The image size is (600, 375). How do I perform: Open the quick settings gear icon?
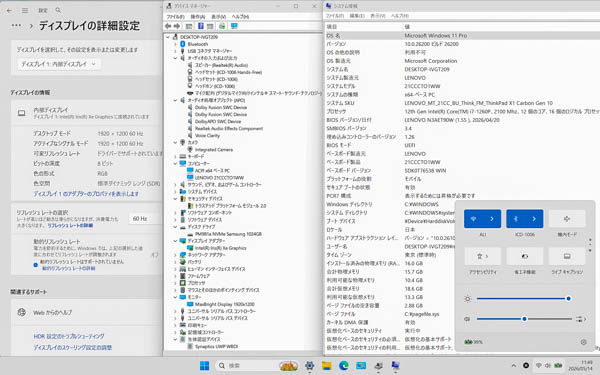click(583, 342)
